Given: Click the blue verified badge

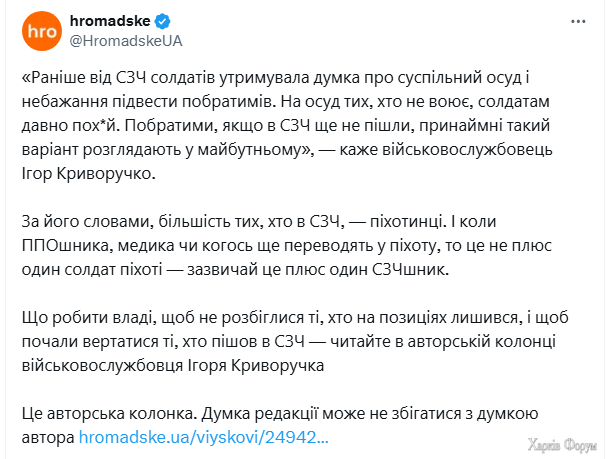Looking at the screenshot, I should point(162,21).
